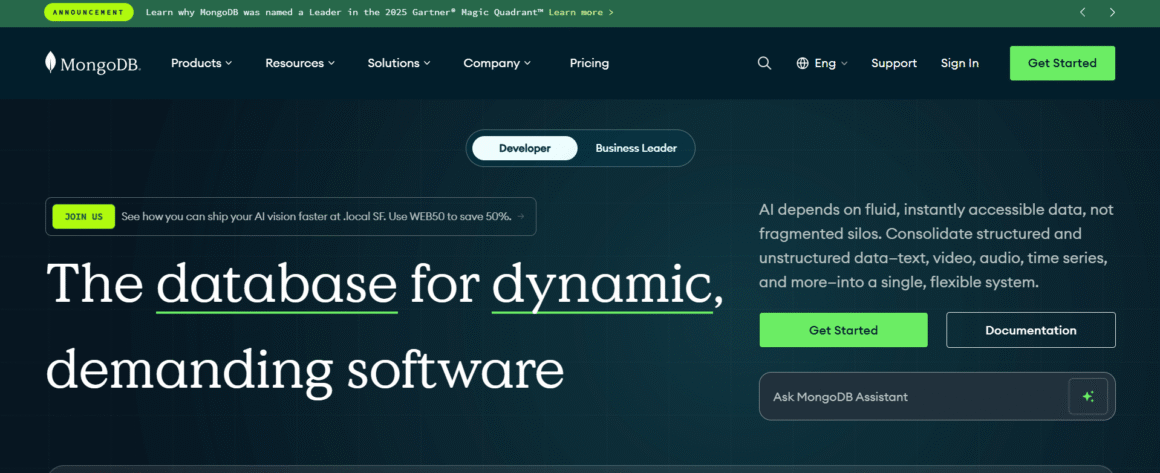Screen dimensions: 1160x473
Task: Open the search magnifier icon
Action: pyautogui.click(x=764, y=63)
